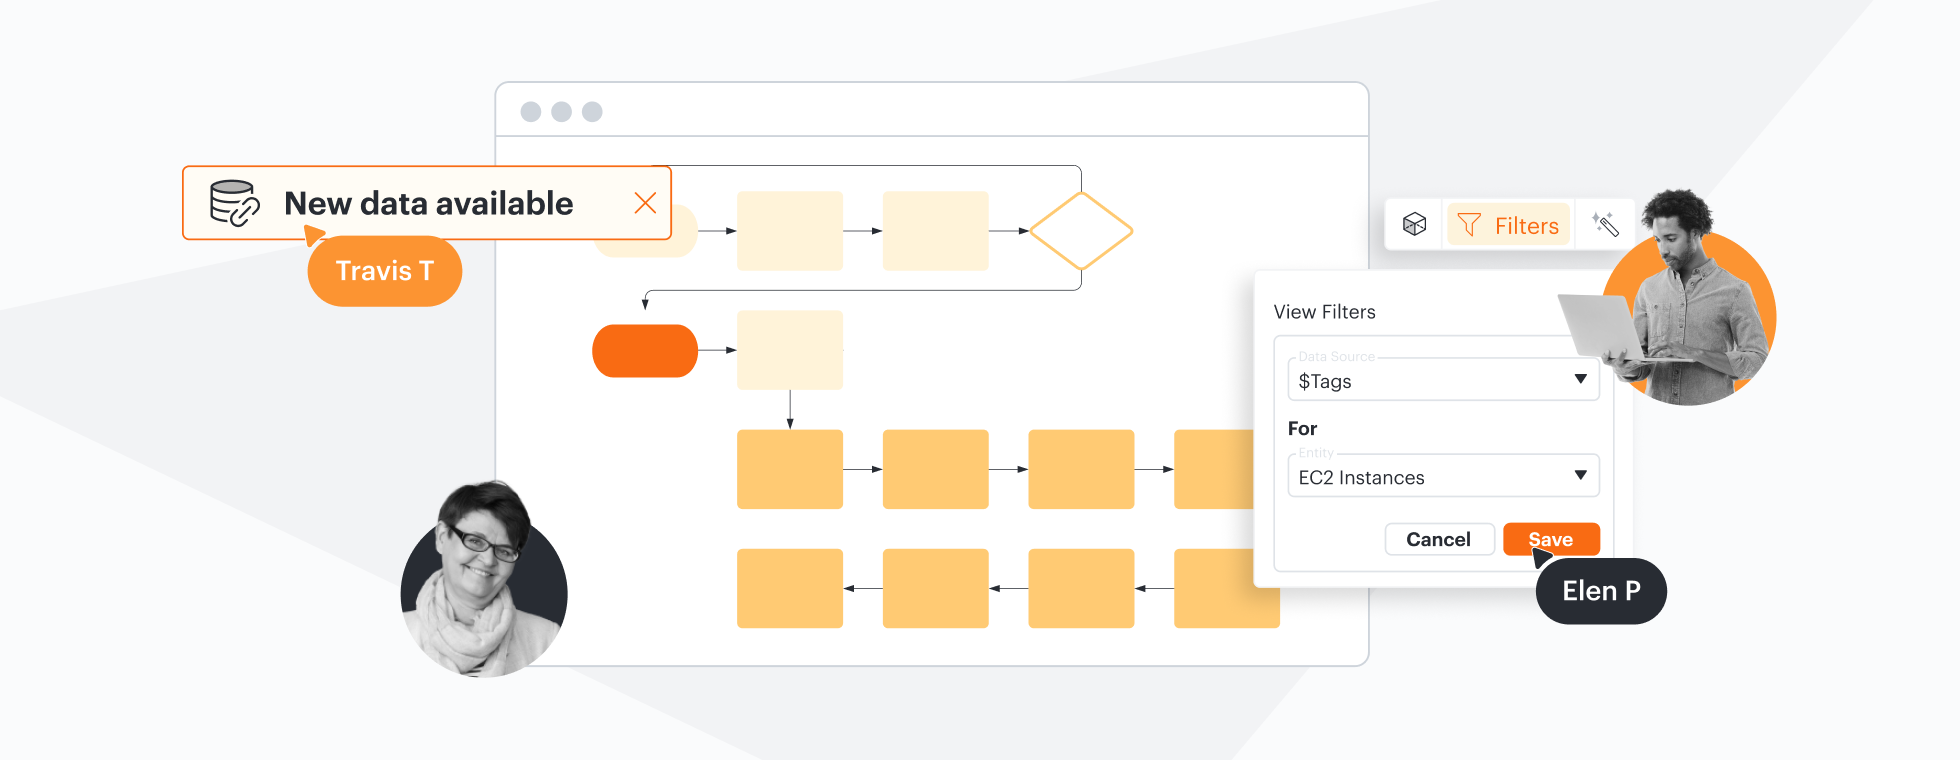
Task: Click the magic wand icon
Action: [x=1605, y=224]
